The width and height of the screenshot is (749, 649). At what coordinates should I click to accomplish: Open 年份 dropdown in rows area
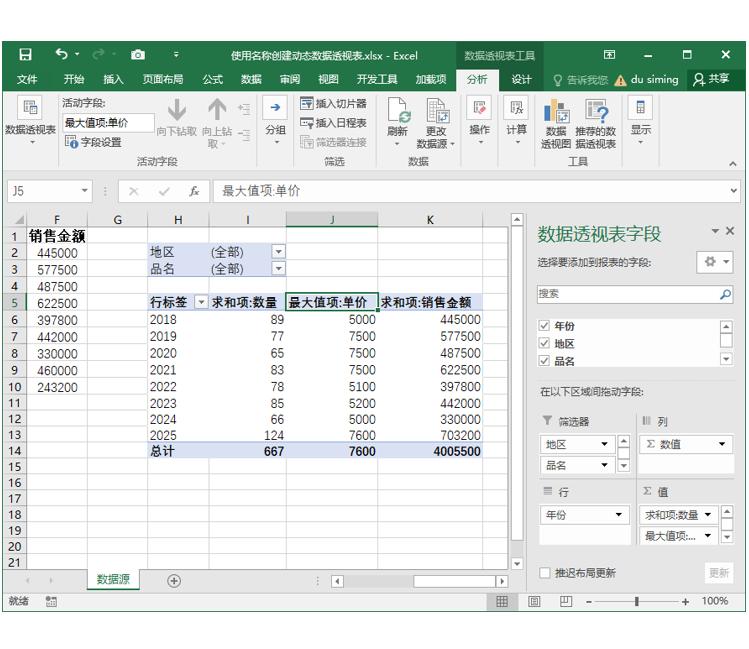click(x=619, y=514)
